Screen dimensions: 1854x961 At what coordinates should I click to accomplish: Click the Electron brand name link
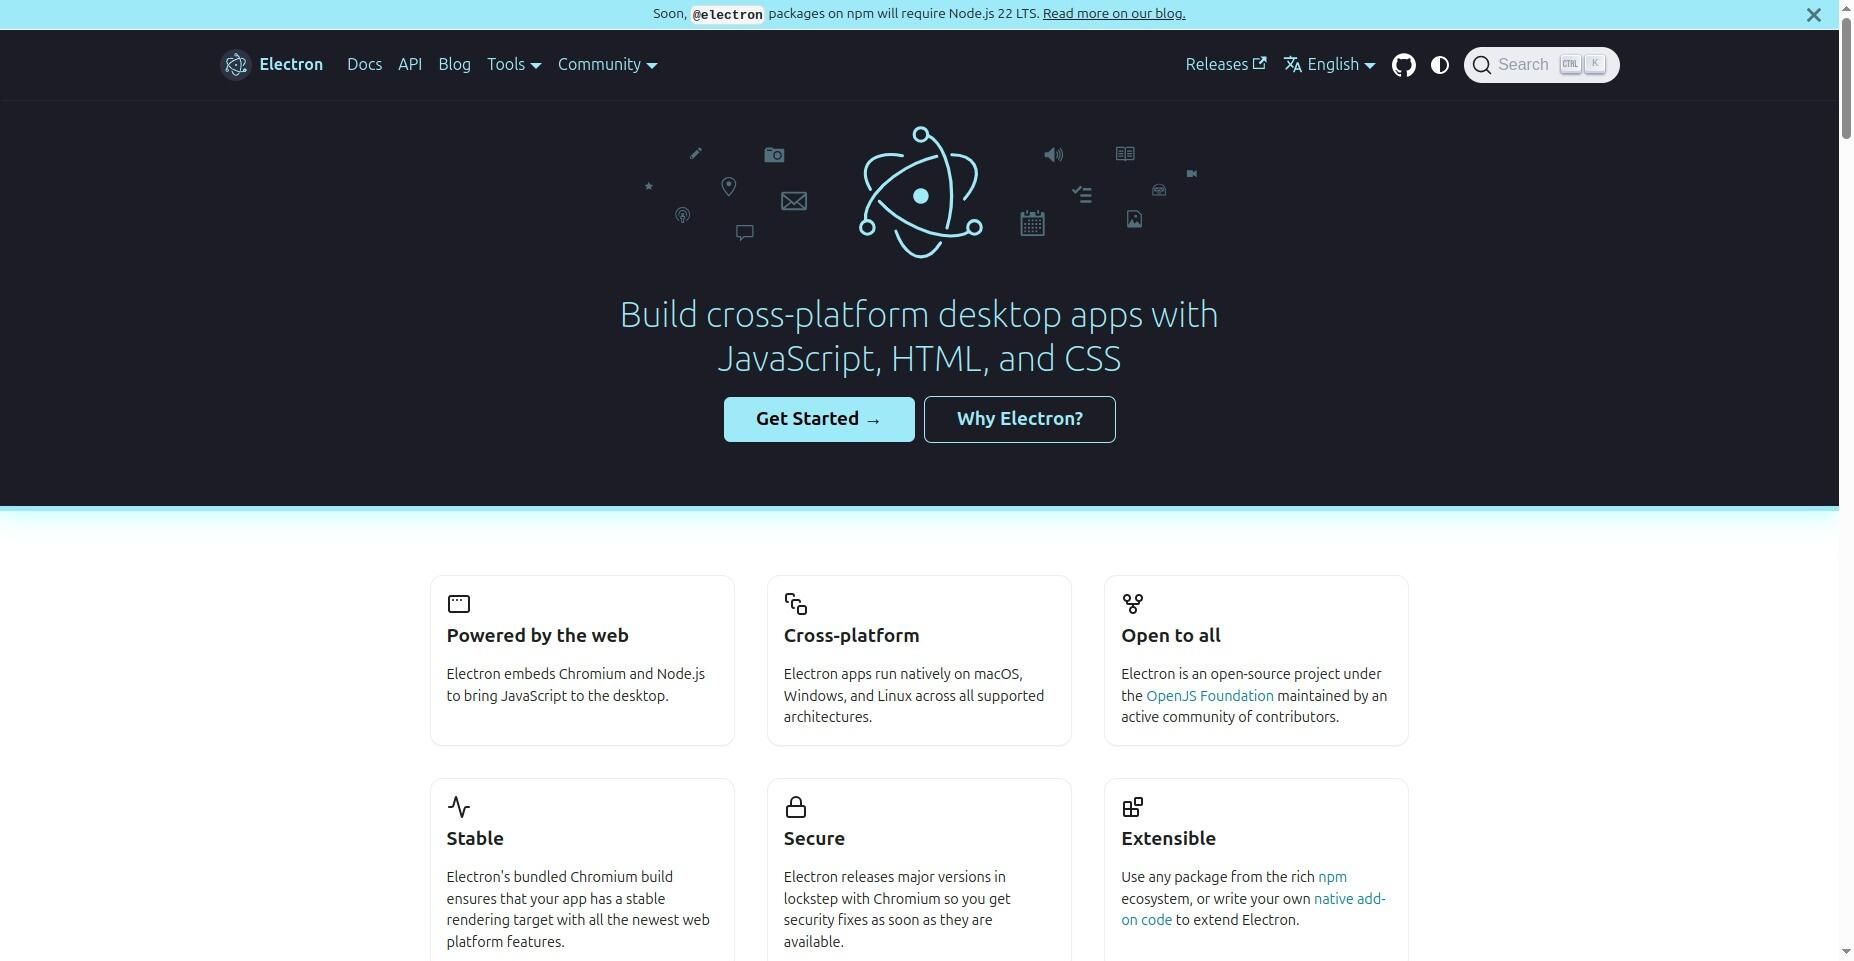point(291,65)
